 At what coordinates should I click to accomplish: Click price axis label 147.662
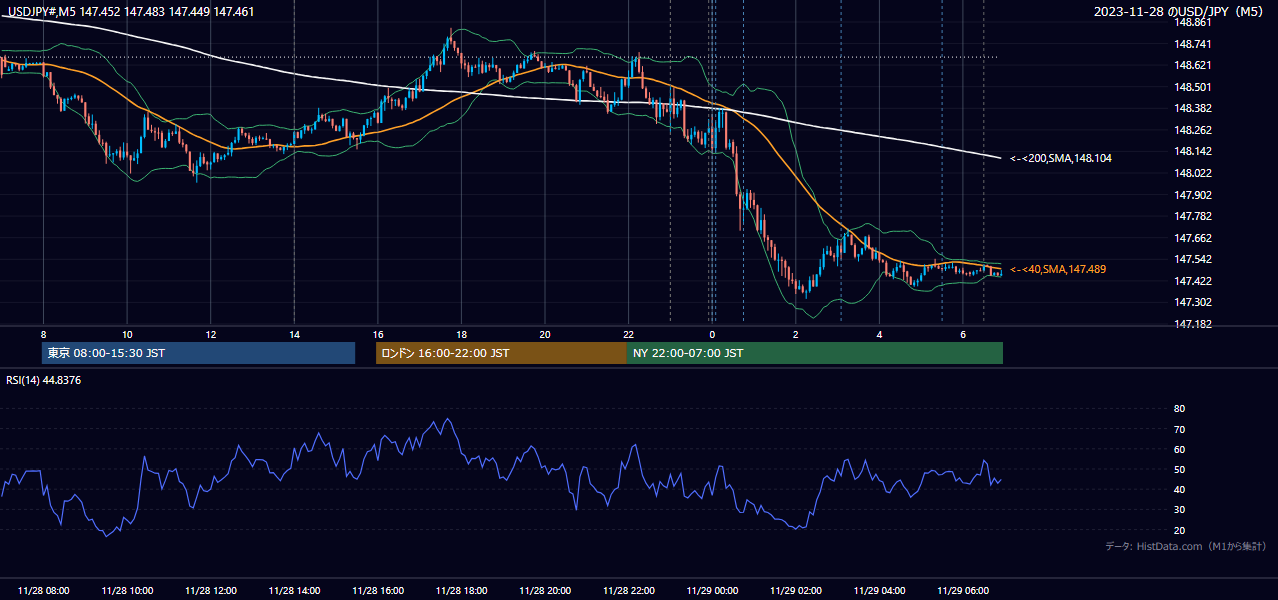tap(1194, 238)
